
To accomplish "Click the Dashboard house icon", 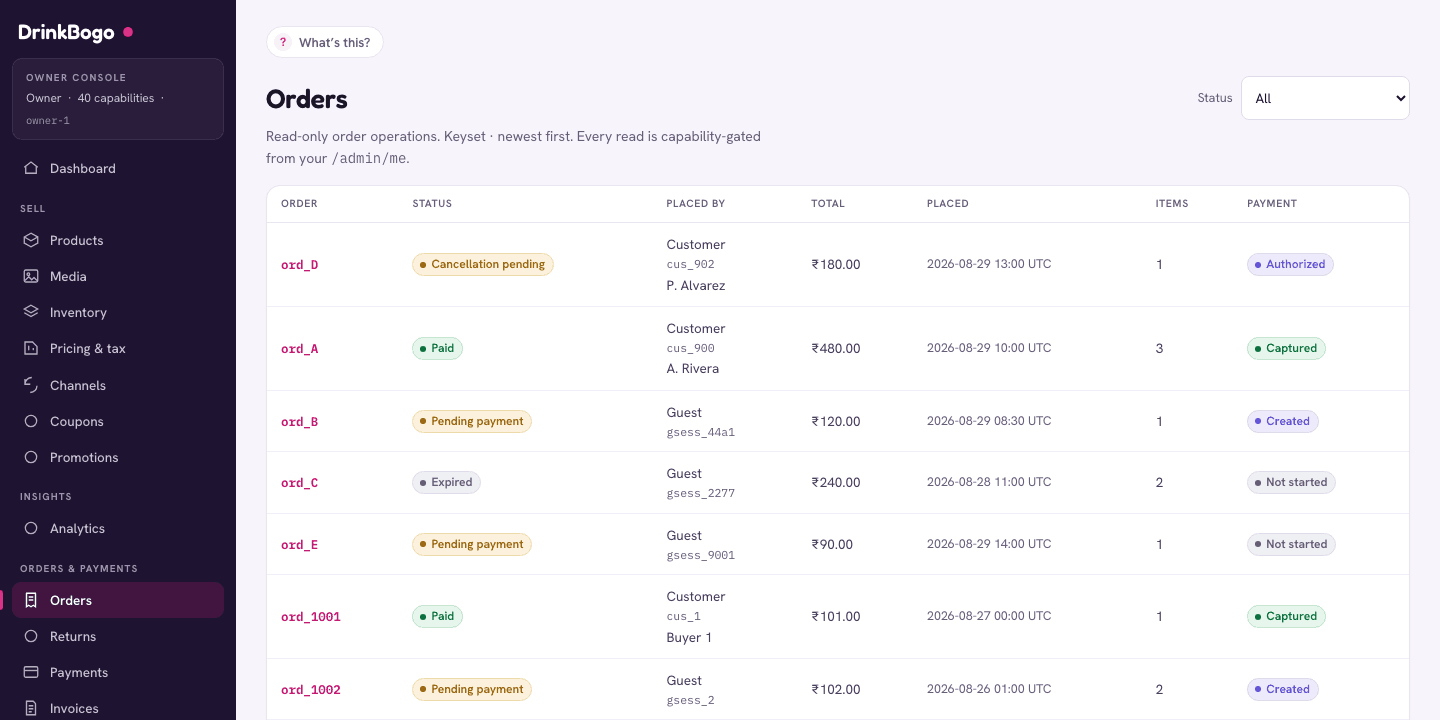I will tap(31, 168).
